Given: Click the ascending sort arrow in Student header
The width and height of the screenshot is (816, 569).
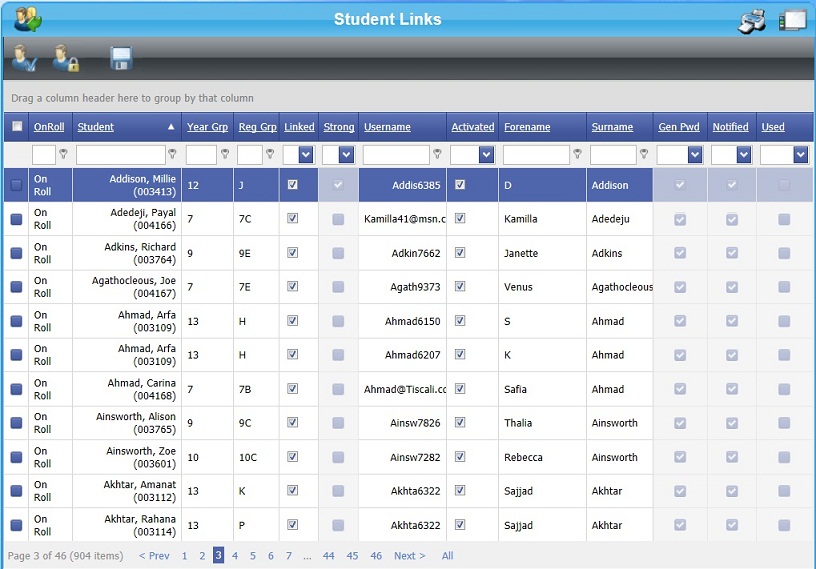Looking at the screenshot, I should click(171, 127).
